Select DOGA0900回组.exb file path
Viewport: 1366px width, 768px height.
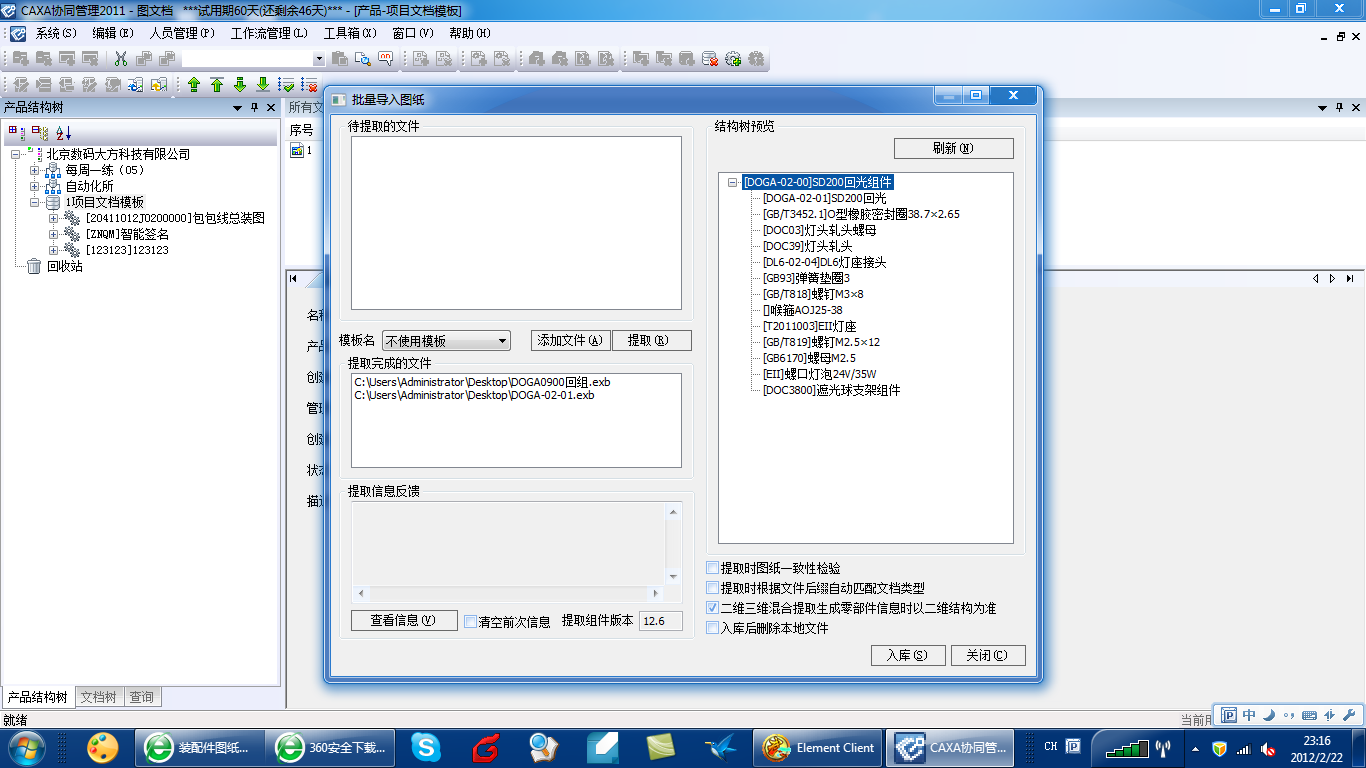coord(482,382)
